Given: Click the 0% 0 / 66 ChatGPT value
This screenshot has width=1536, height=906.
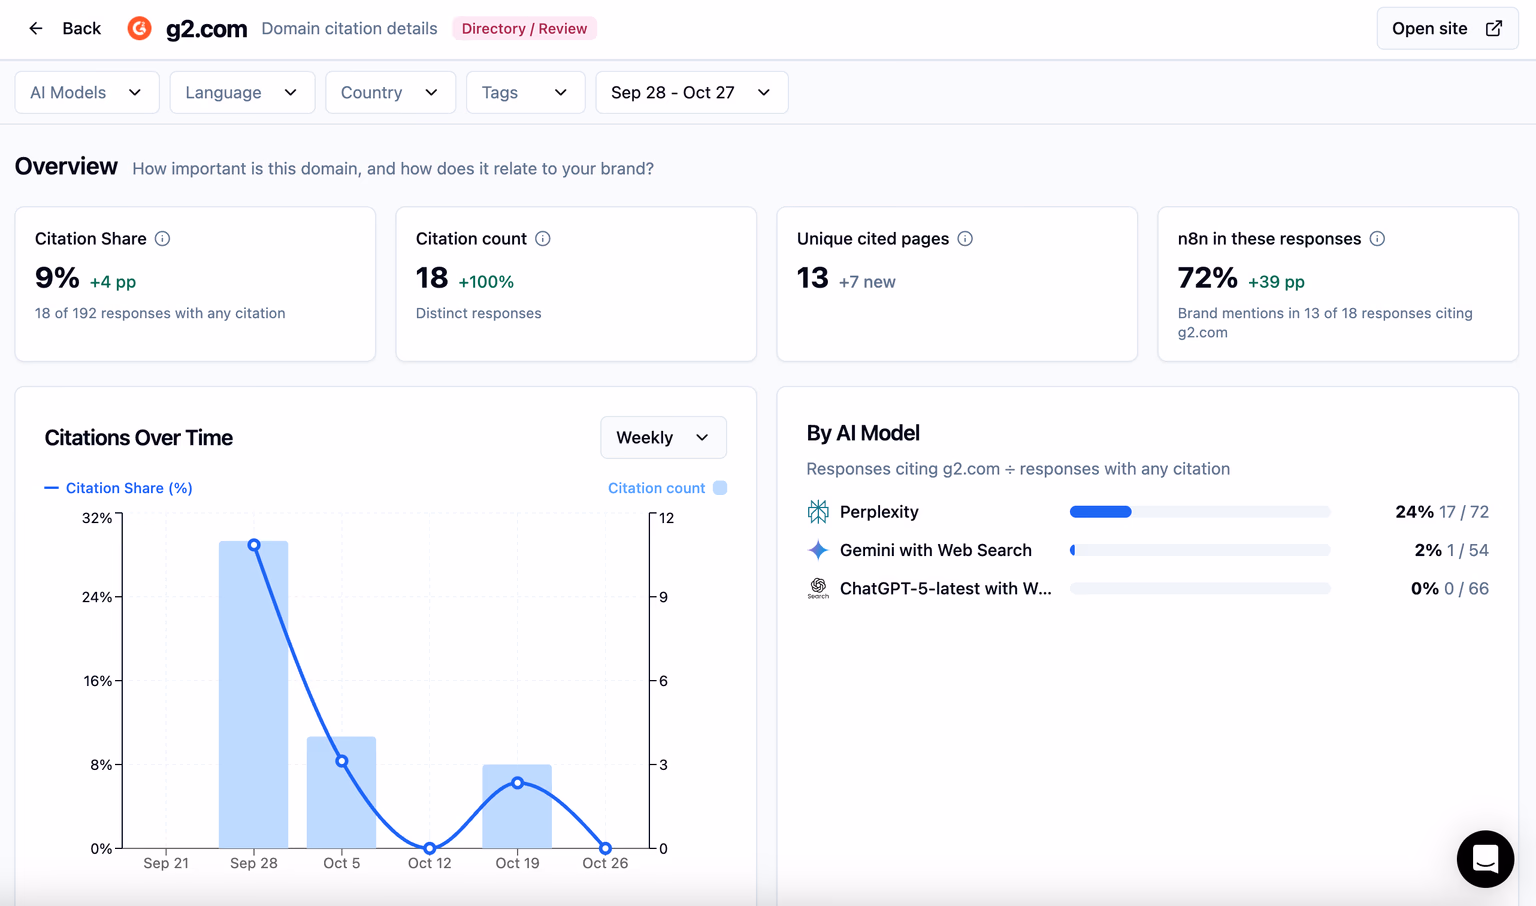Looking at the screenshot, I should 1450,588.
